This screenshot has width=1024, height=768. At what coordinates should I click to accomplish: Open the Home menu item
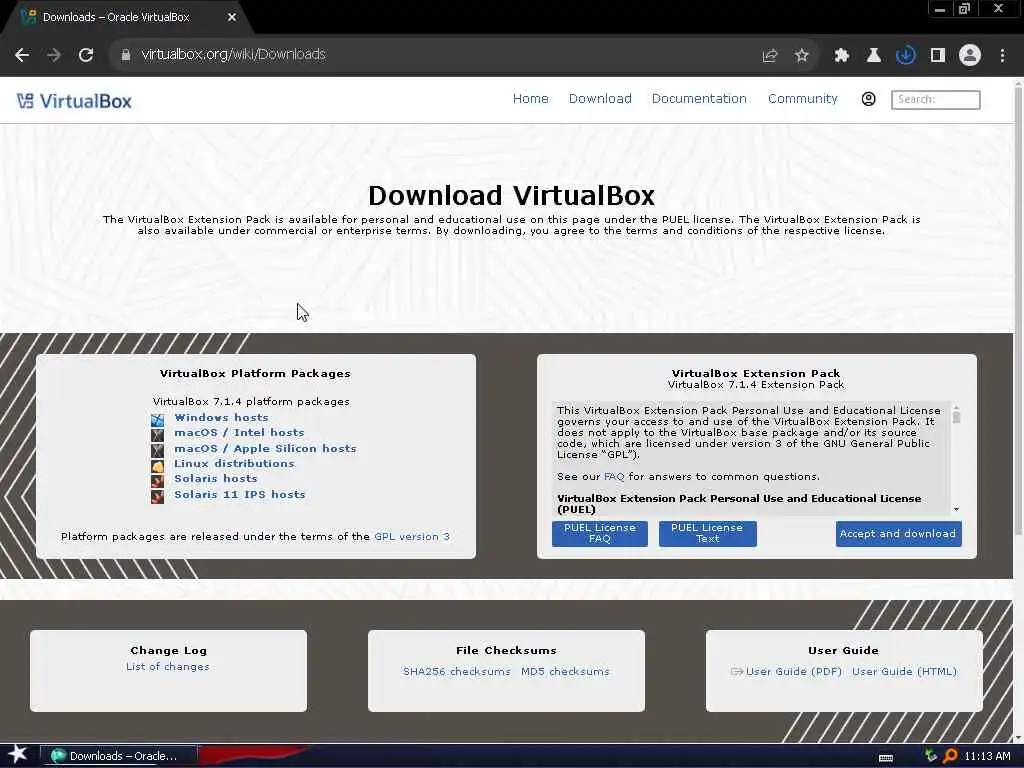click(530, 99)
